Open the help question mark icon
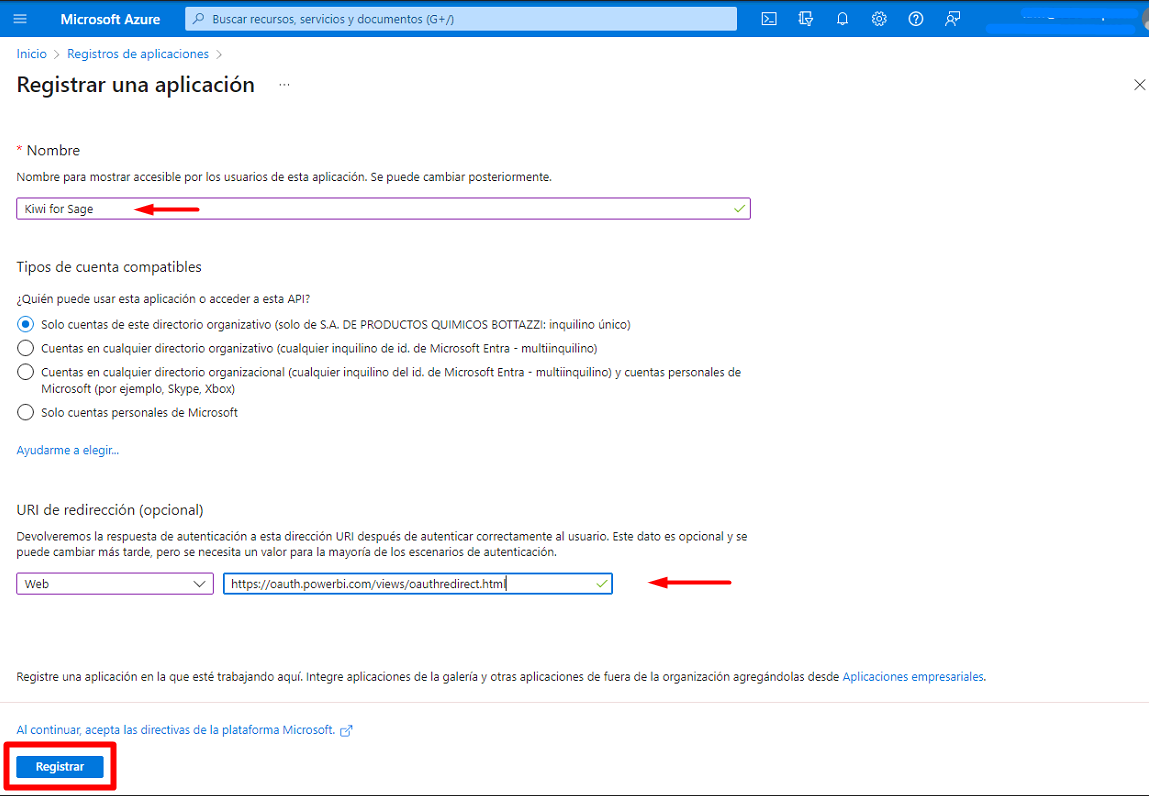Image resolution: width=1149 pixels, height=796 pixels. pyautogui.click(x=915, y=19)
